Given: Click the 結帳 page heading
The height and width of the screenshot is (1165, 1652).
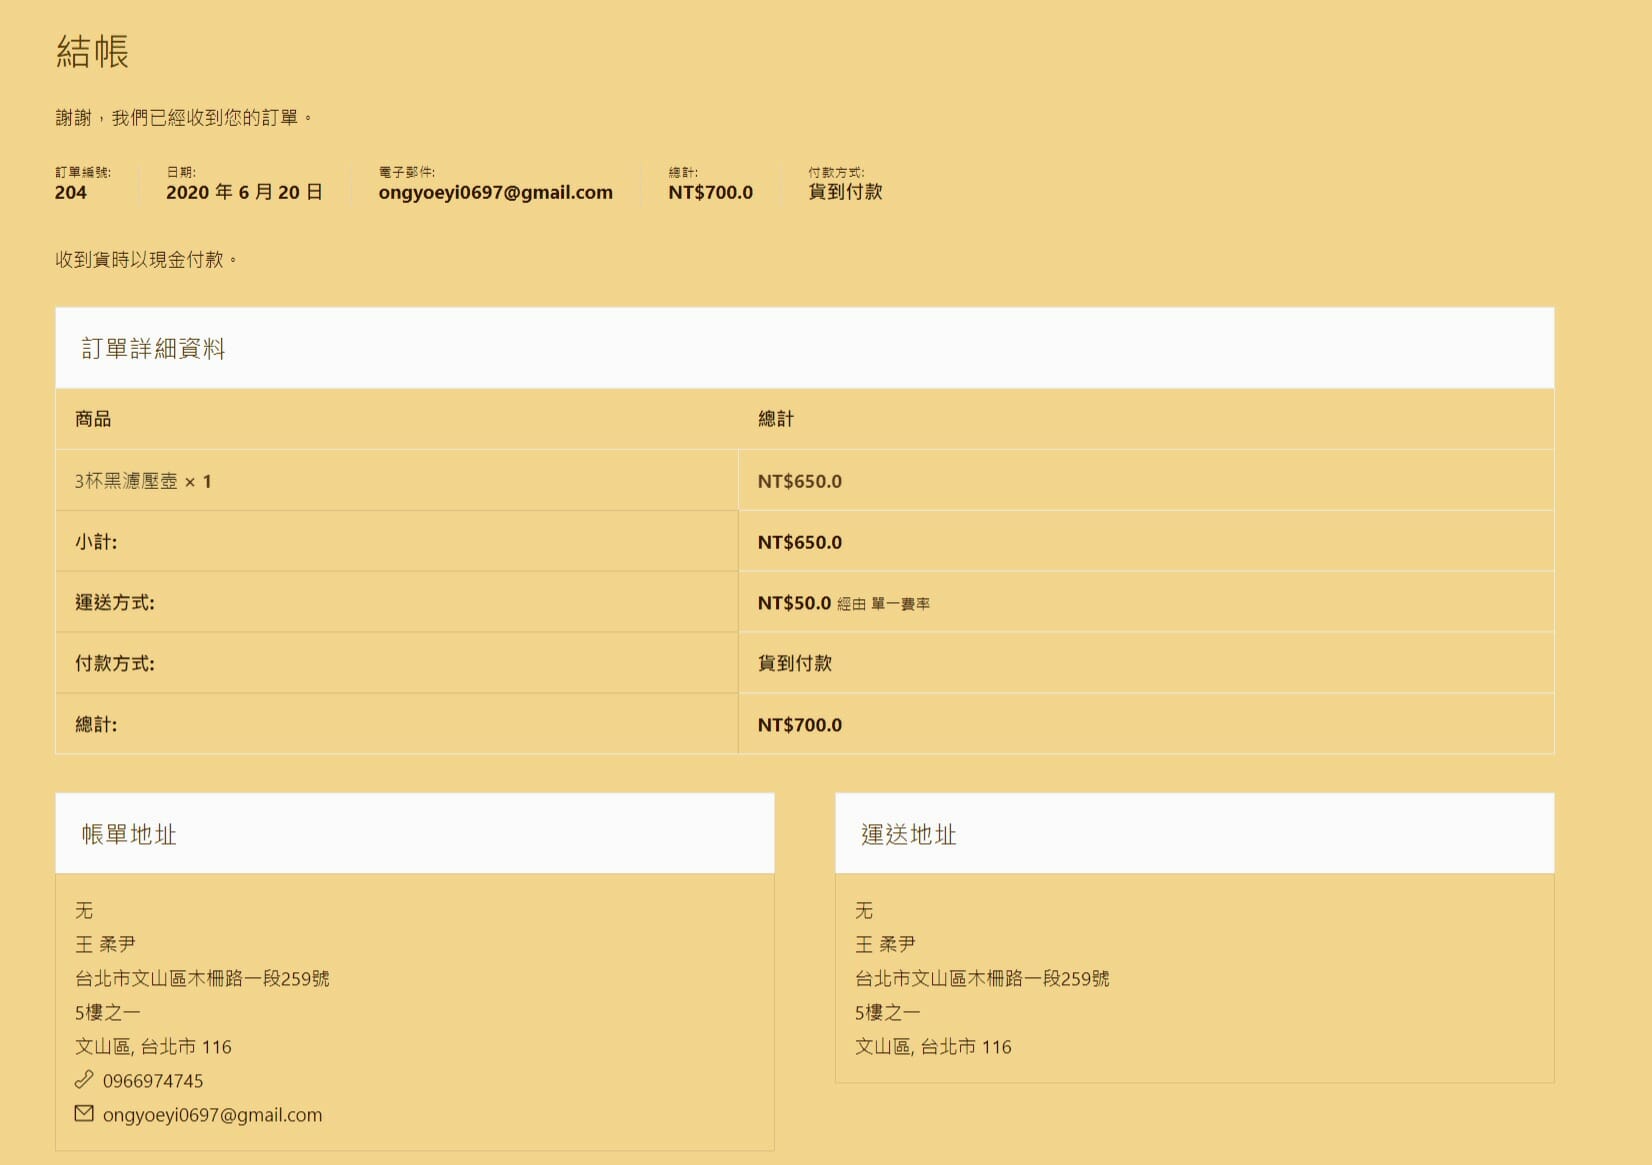Looking at the screenshot, I should (x=92, y=52).
